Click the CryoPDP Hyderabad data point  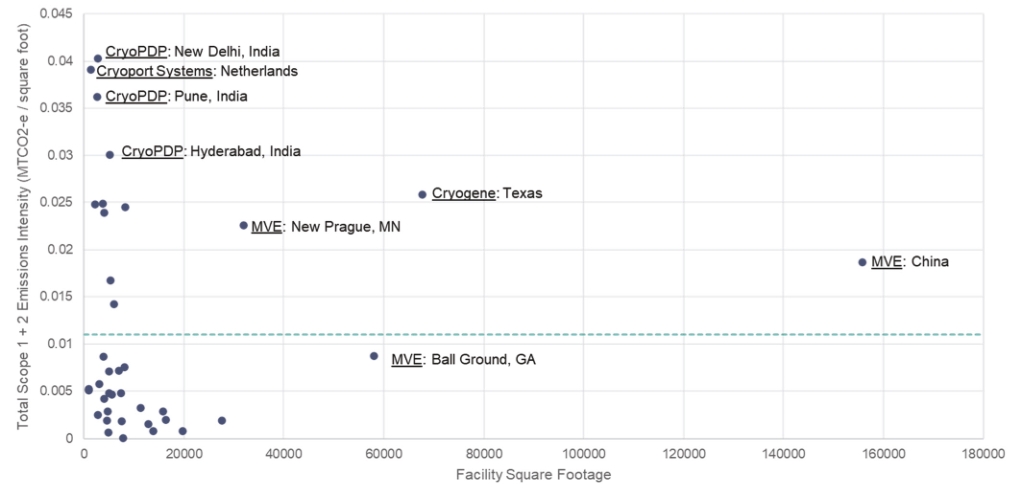coord(110,155)
